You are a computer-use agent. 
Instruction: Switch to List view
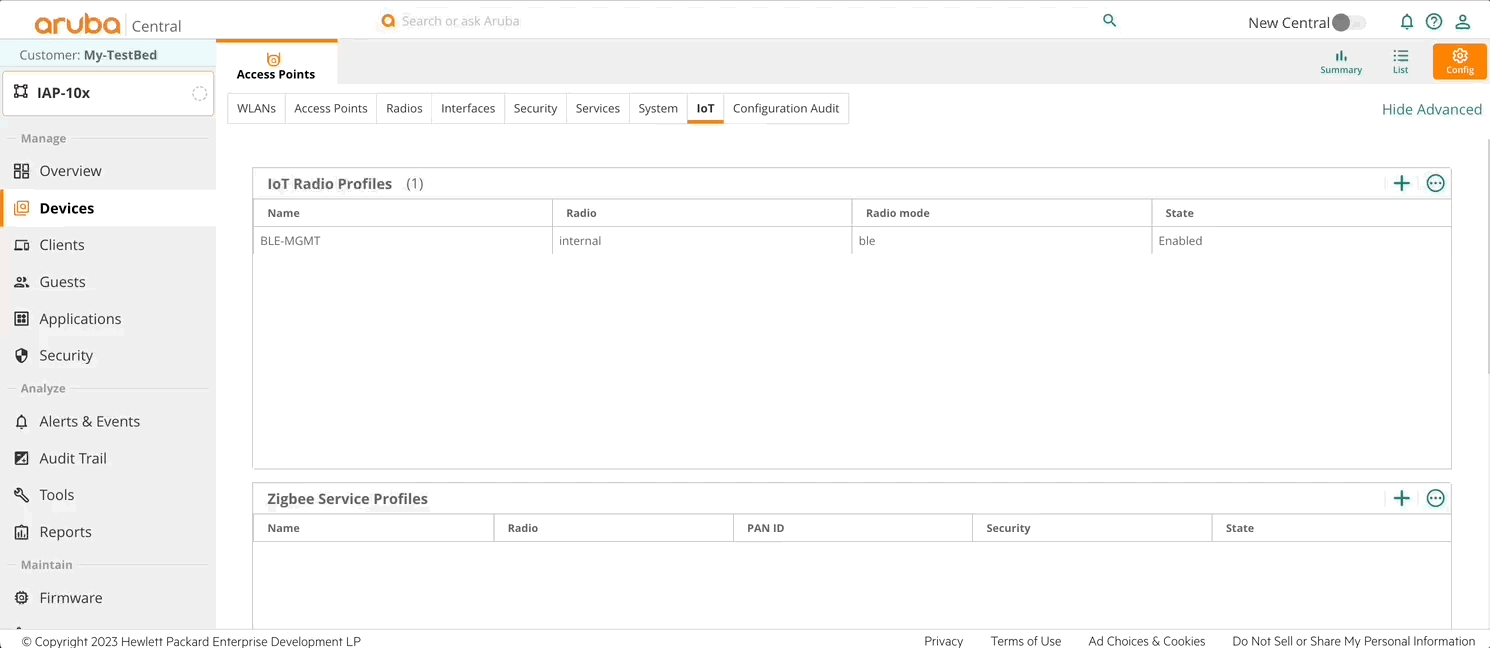coord(1400,62)
